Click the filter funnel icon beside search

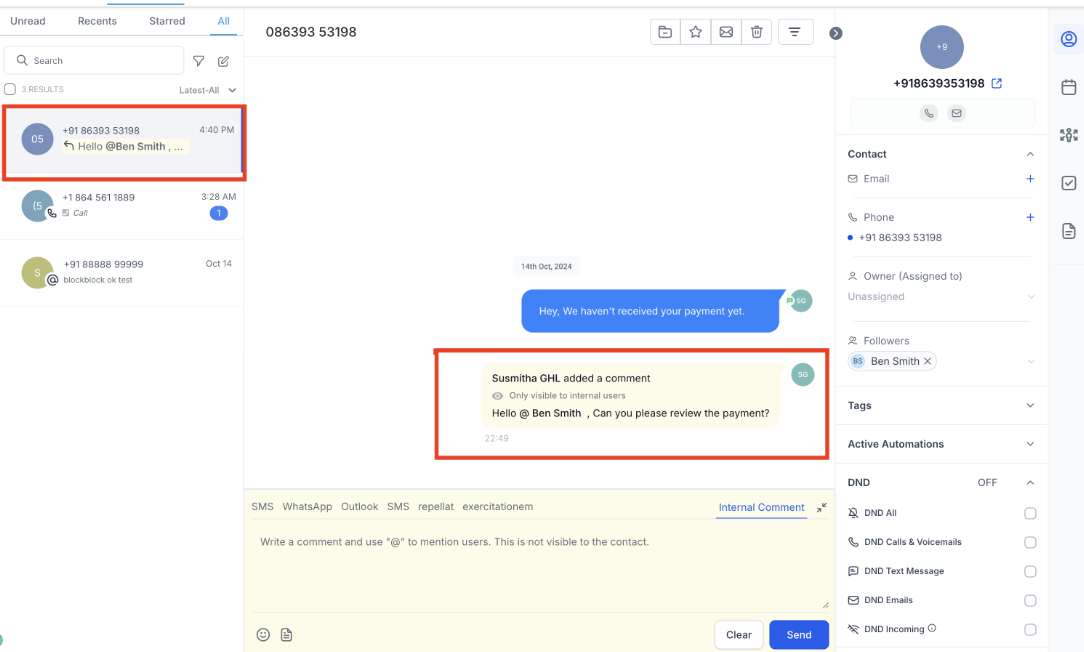[199, 61]
